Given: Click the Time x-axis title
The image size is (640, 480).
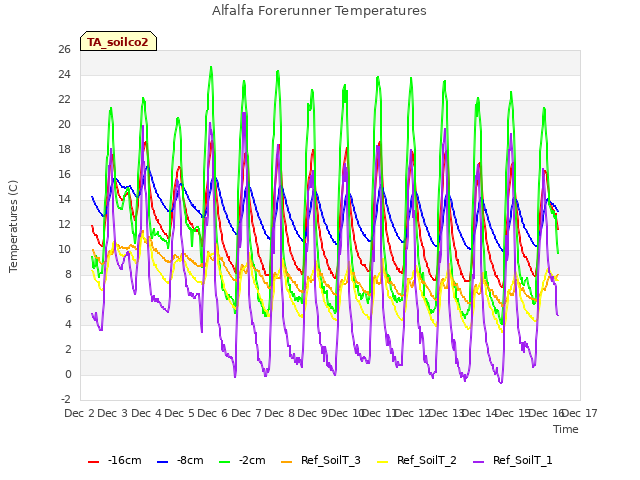Looking at the screenshot, I should click(566, 429).
